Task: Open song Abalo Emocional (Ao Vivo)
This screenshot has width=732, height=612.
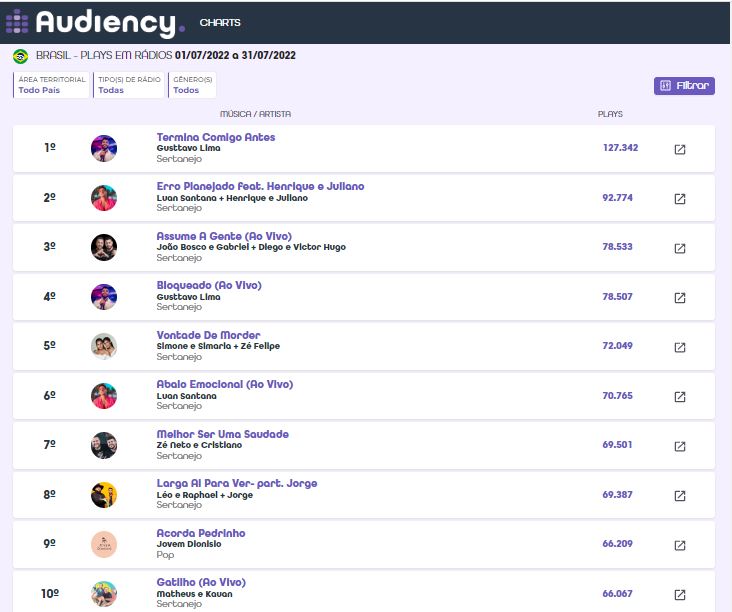Action: pyautogui.click(x=225, y=384)
